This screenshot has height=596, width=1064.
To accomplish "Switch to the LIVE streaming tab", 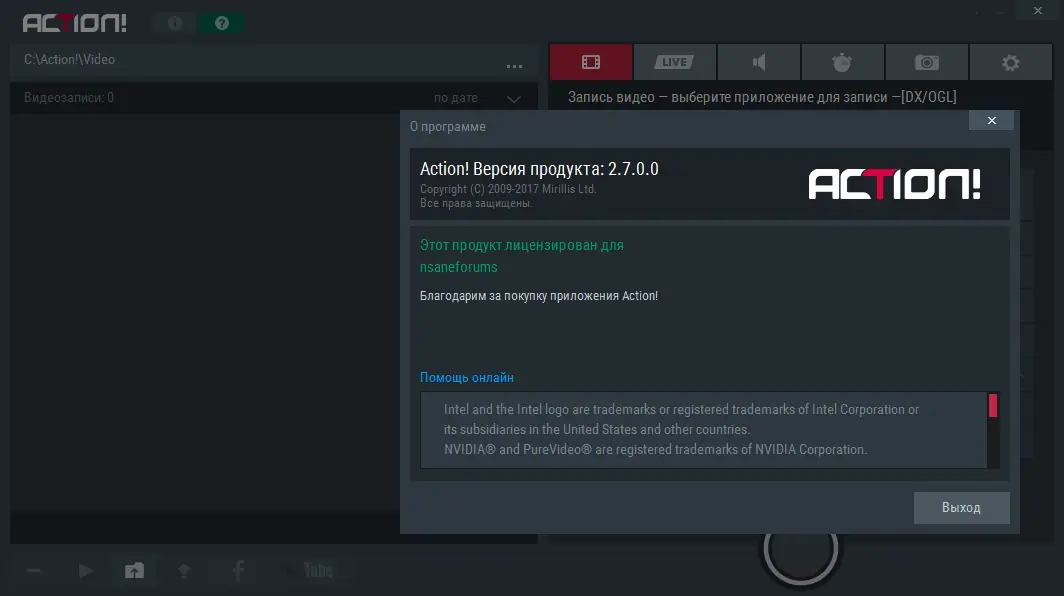I will click(674, 62).
